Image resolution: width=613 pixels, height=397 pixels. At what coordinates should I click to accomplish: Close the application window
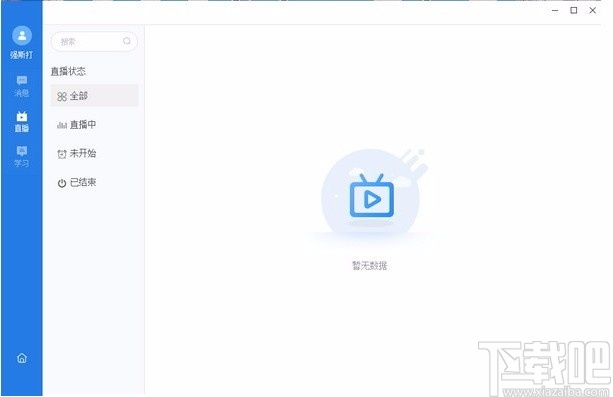pyautogui.click(x=593, y=11)
